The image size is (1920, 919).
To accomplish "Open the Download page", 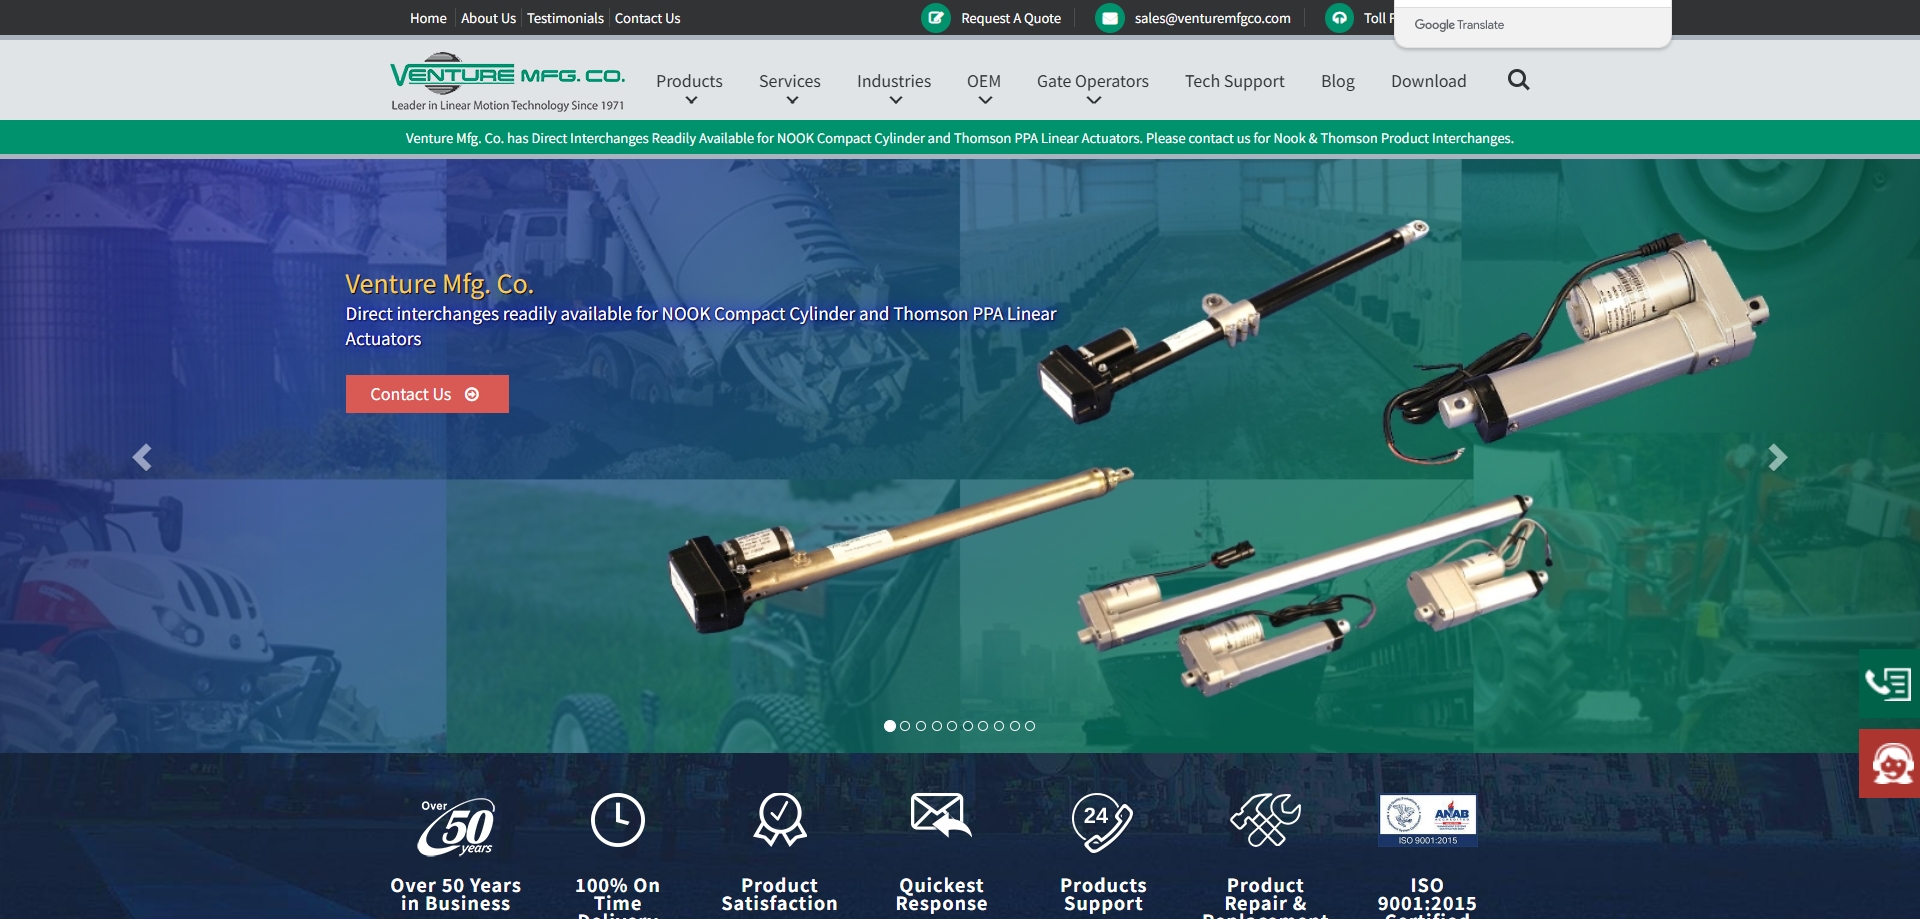I will tap(1429, 81).
